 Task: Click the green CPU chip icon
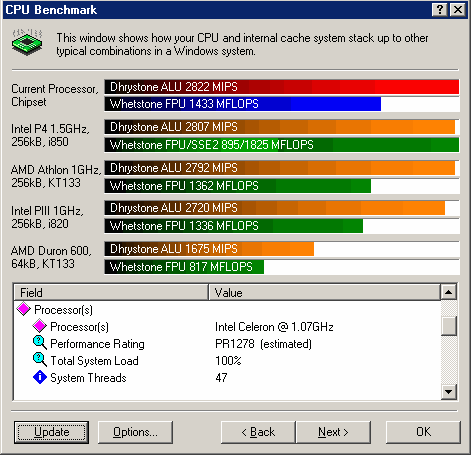coord(27,42)
